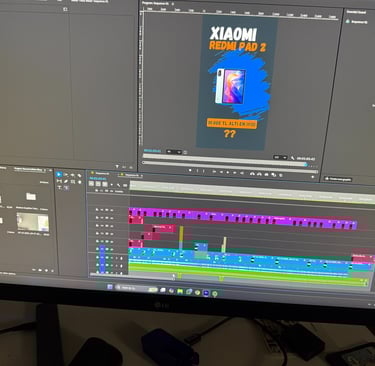
Task: Open timeline display settings wrench
Action: click(118, 185)
